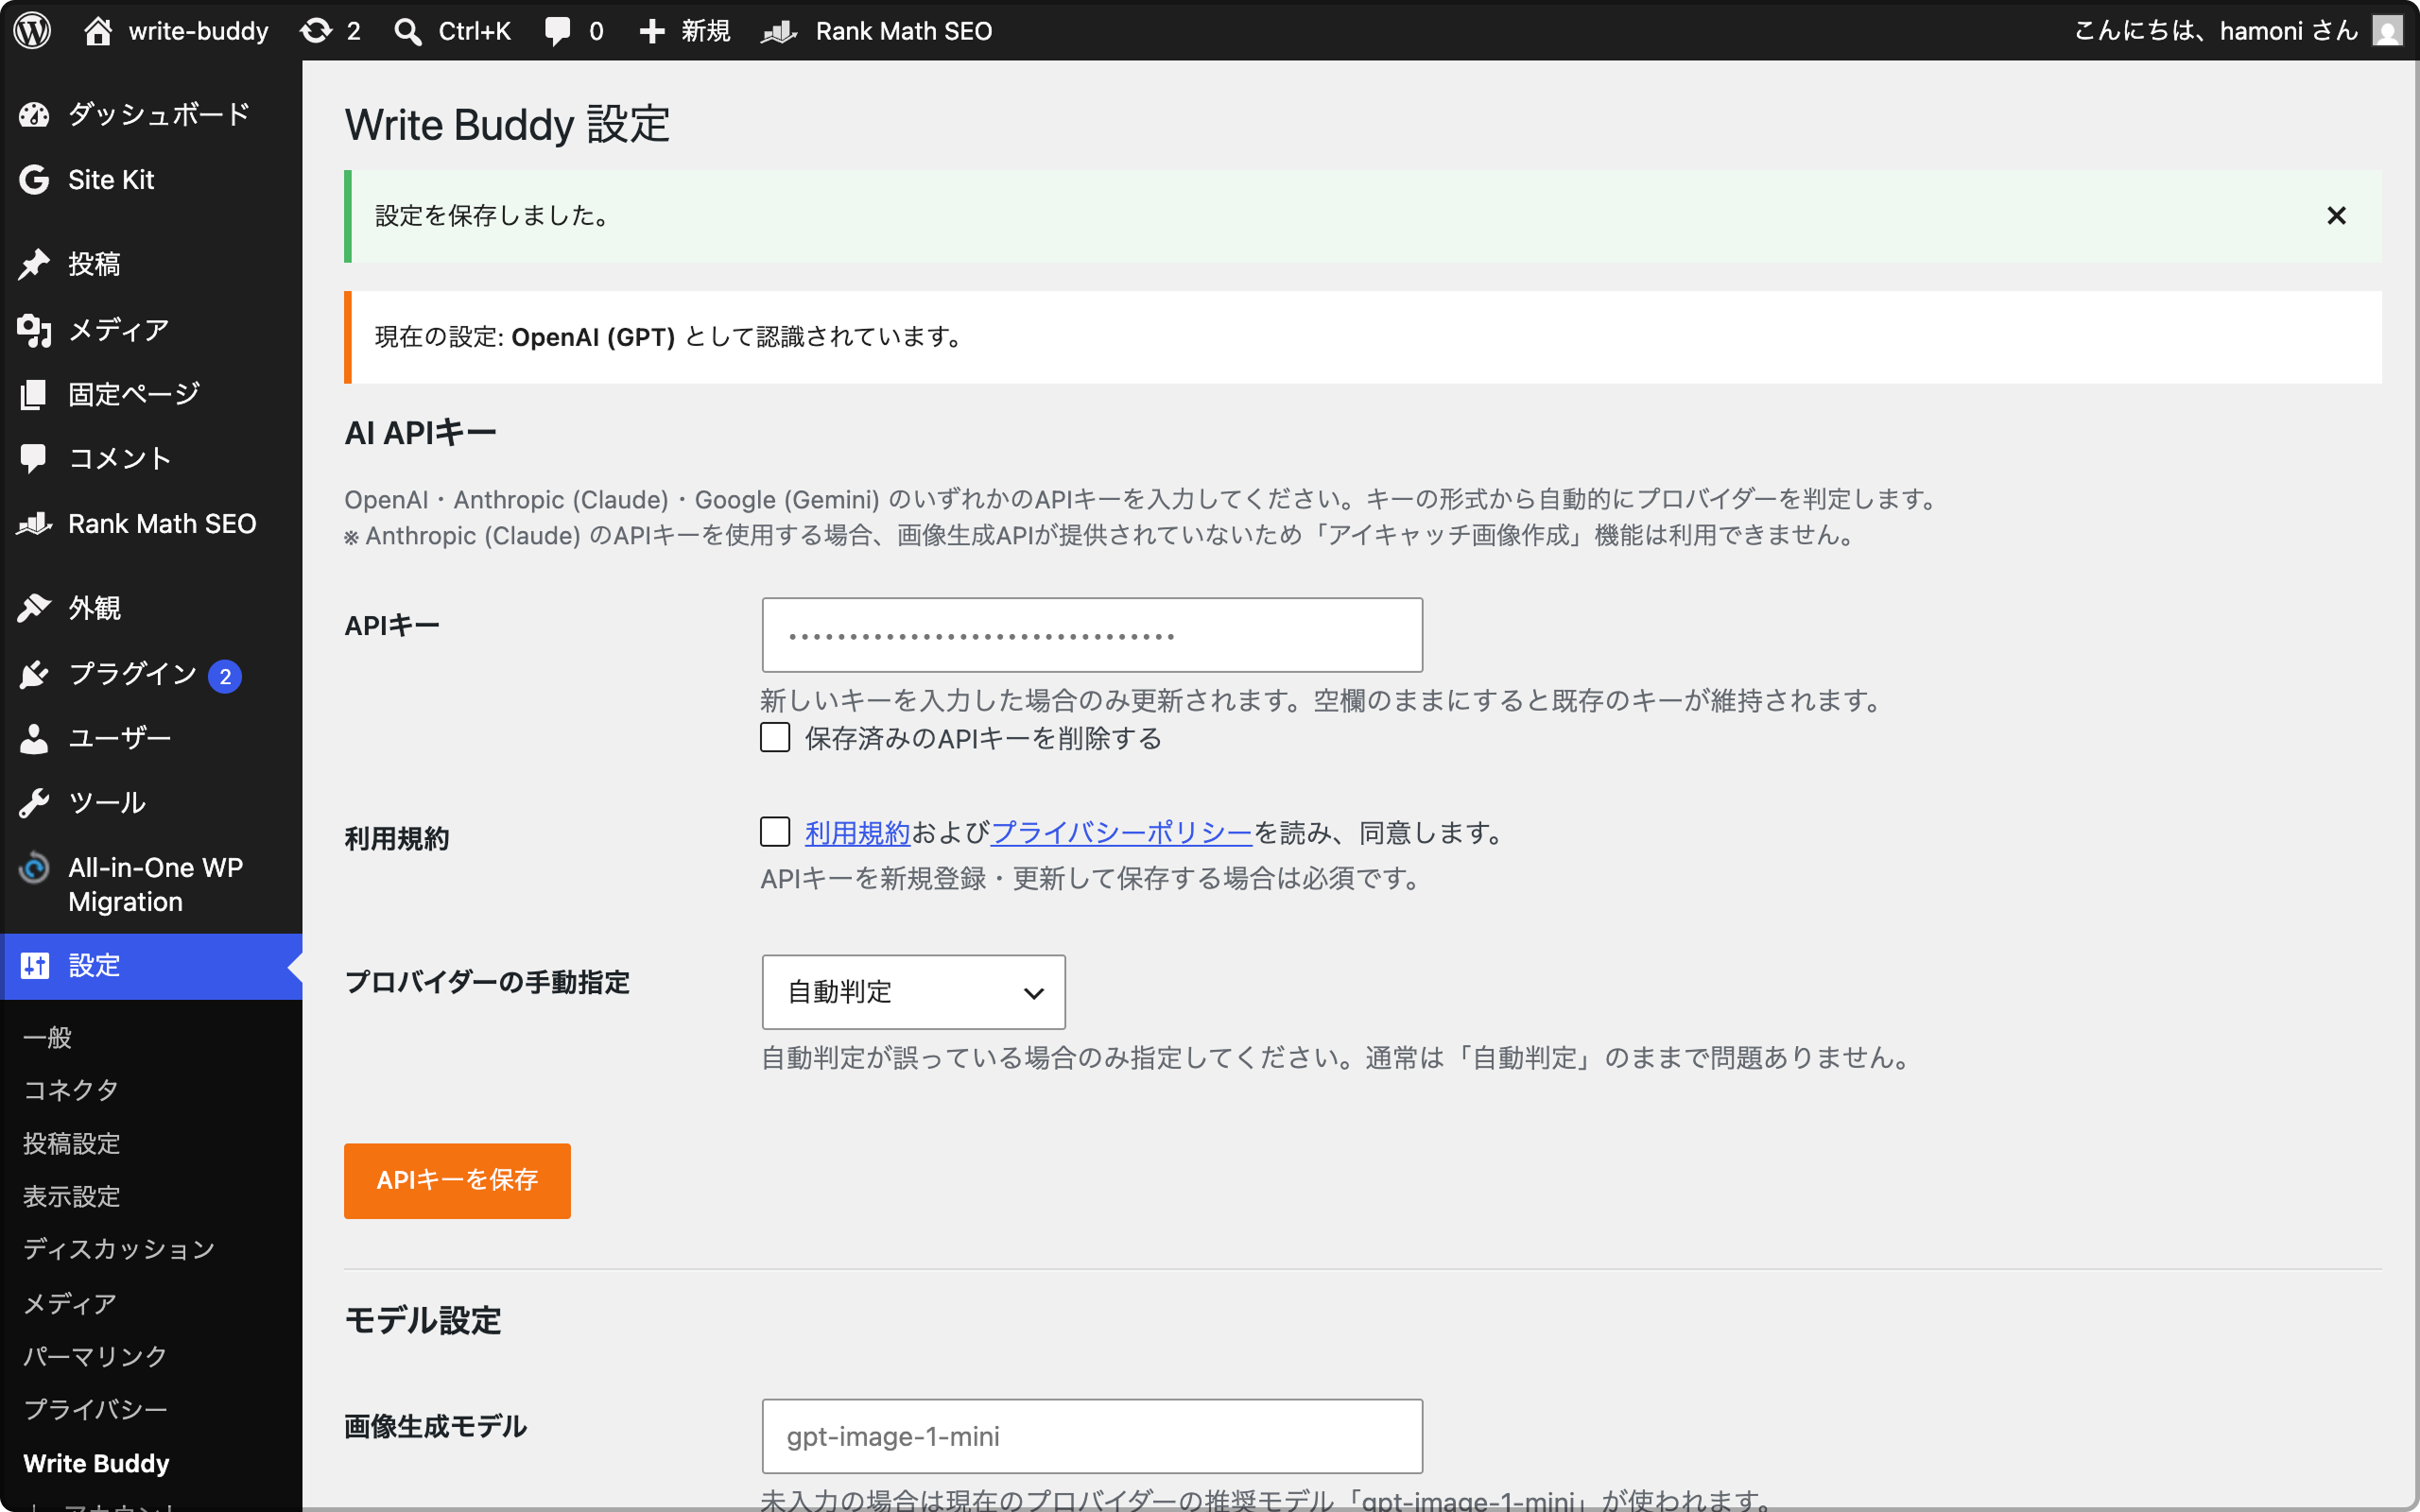Open メディア settings submenu
Screen dimensions: 2420x1512
[x=70, y=1303]
